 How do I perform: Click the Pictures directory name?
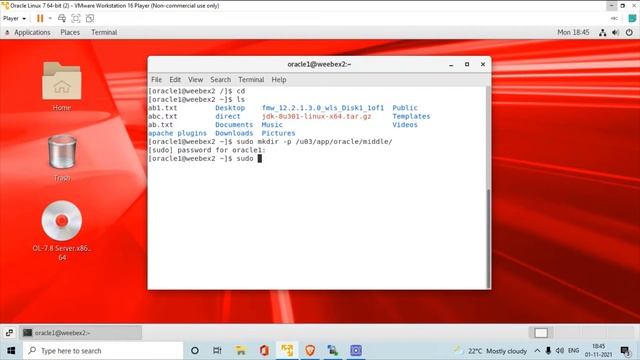point(278,133)
